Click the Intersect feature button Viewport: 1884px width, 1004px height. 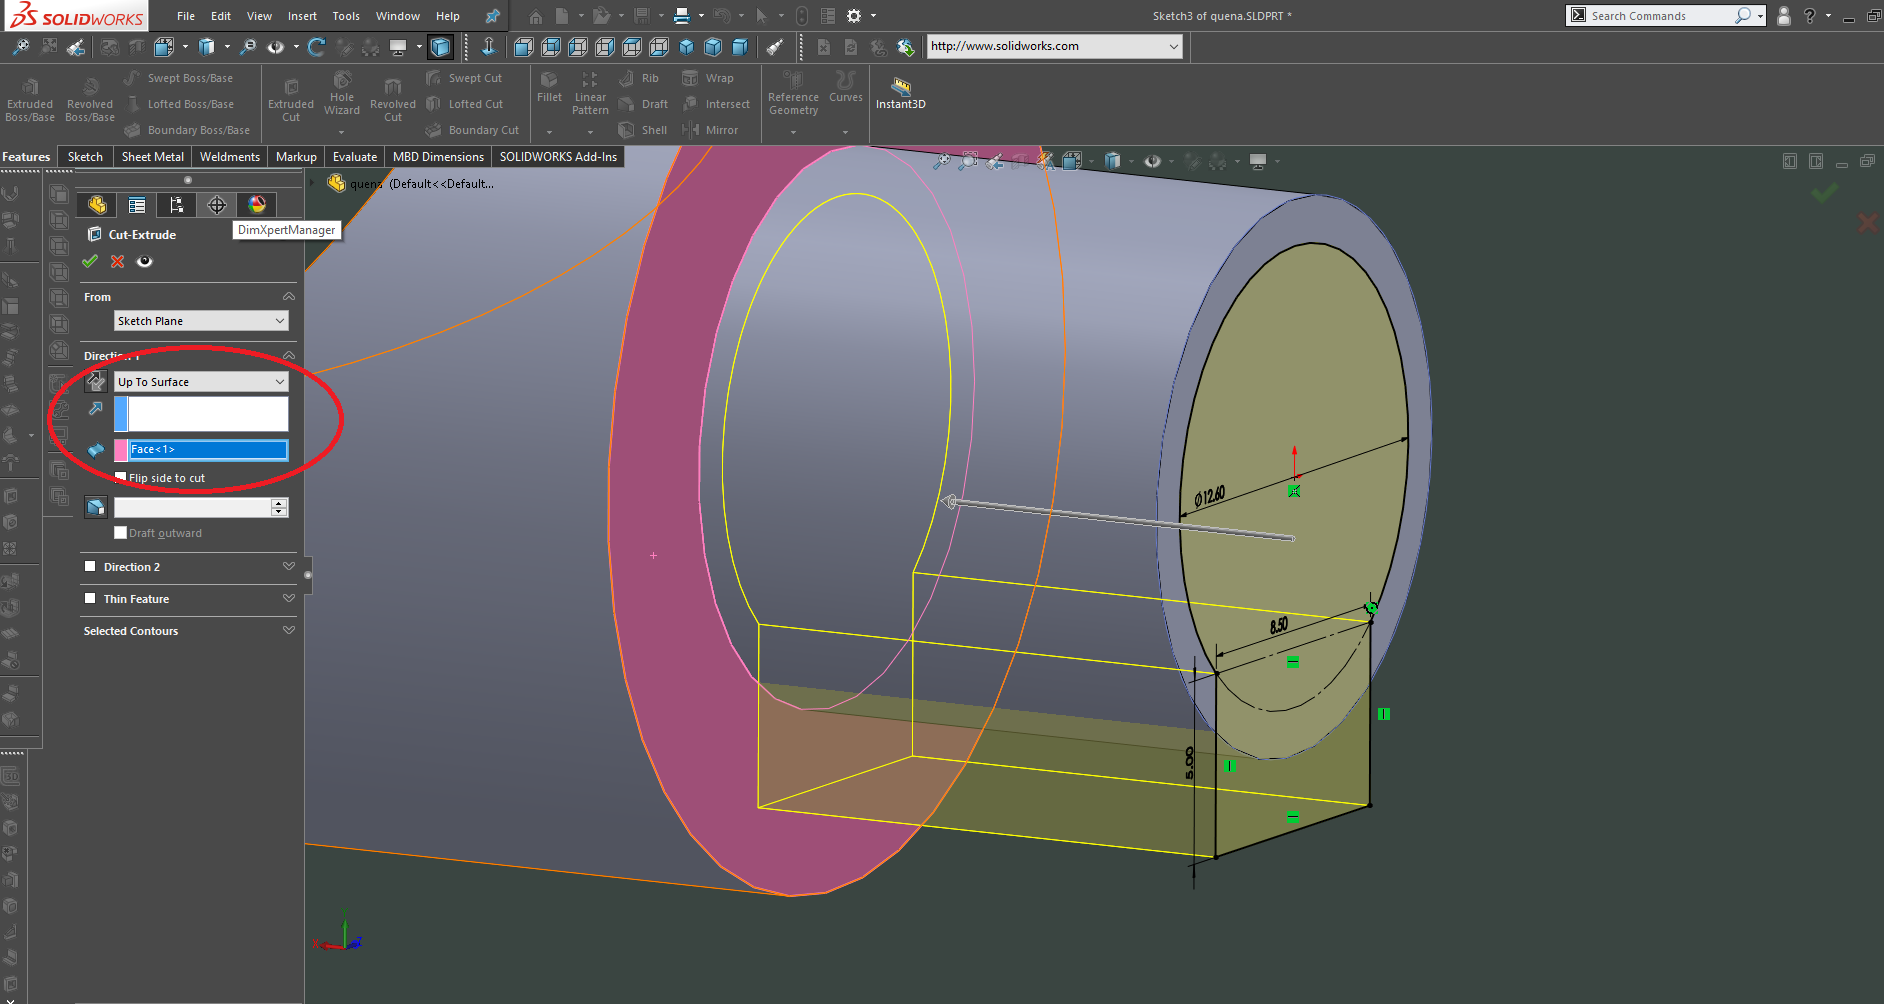pyautogui.click(x=716, y=104)
